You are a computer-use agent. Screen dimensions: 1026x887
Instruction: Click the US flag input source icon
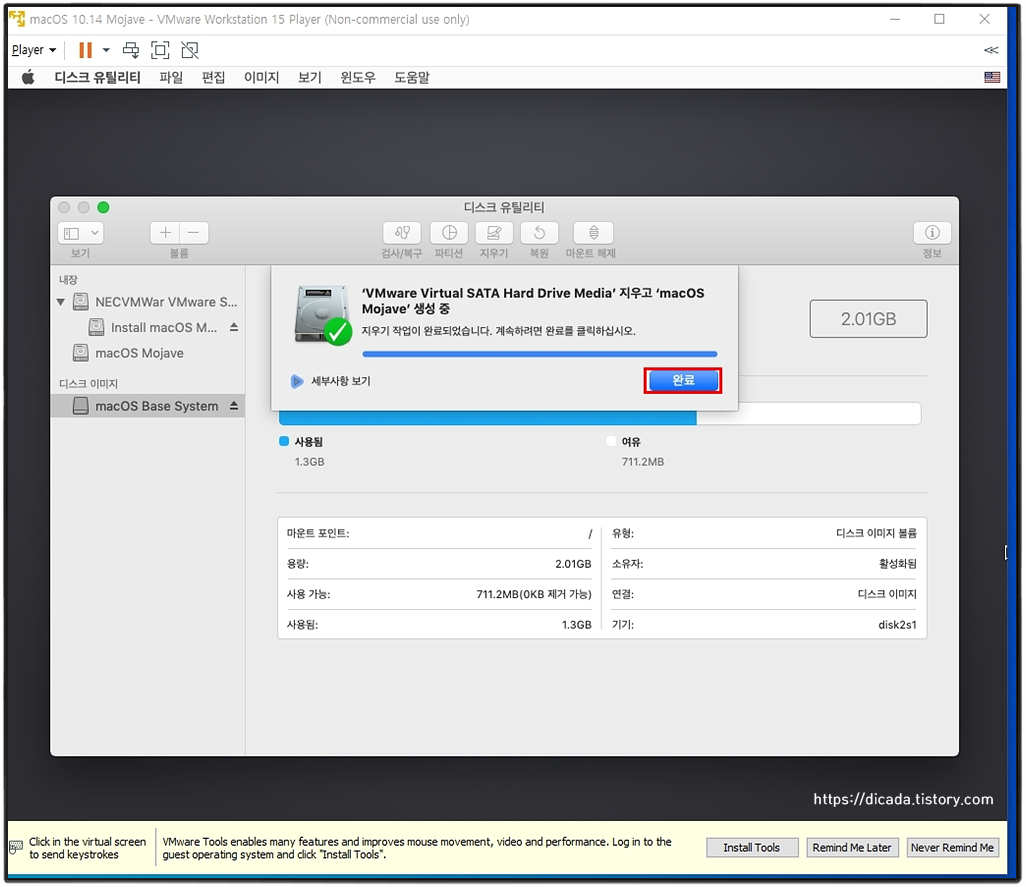coord(992,77)
